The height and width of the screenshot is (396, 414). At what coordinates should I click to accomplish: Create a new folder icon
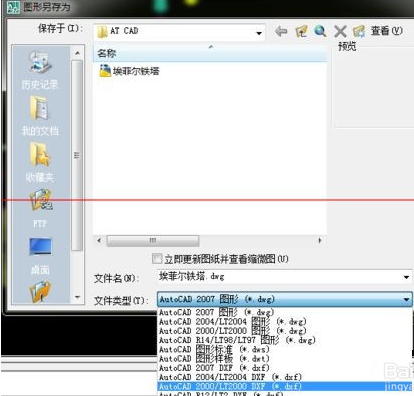[x=359, y=31]
